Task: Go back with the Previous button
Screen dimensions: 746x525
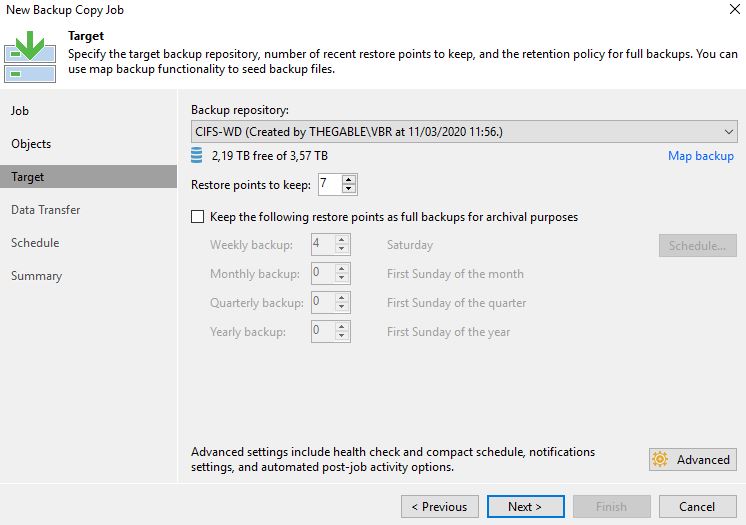Action: point(440,506)
